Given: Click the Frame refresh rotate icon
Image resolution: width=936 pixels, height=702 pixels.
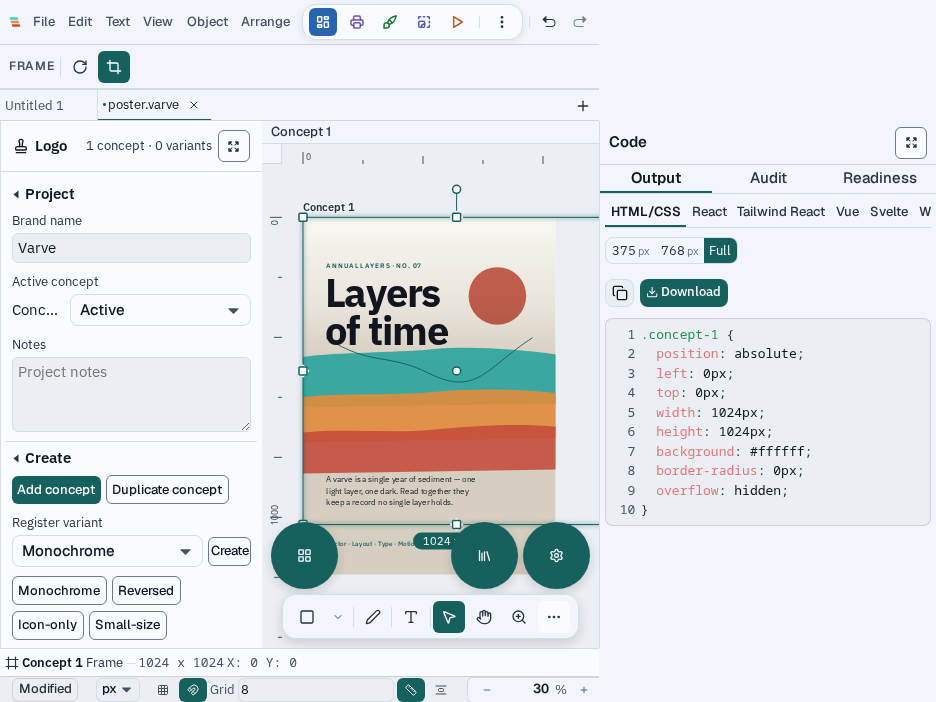Looking at the screenshot, I should [80, 66].
